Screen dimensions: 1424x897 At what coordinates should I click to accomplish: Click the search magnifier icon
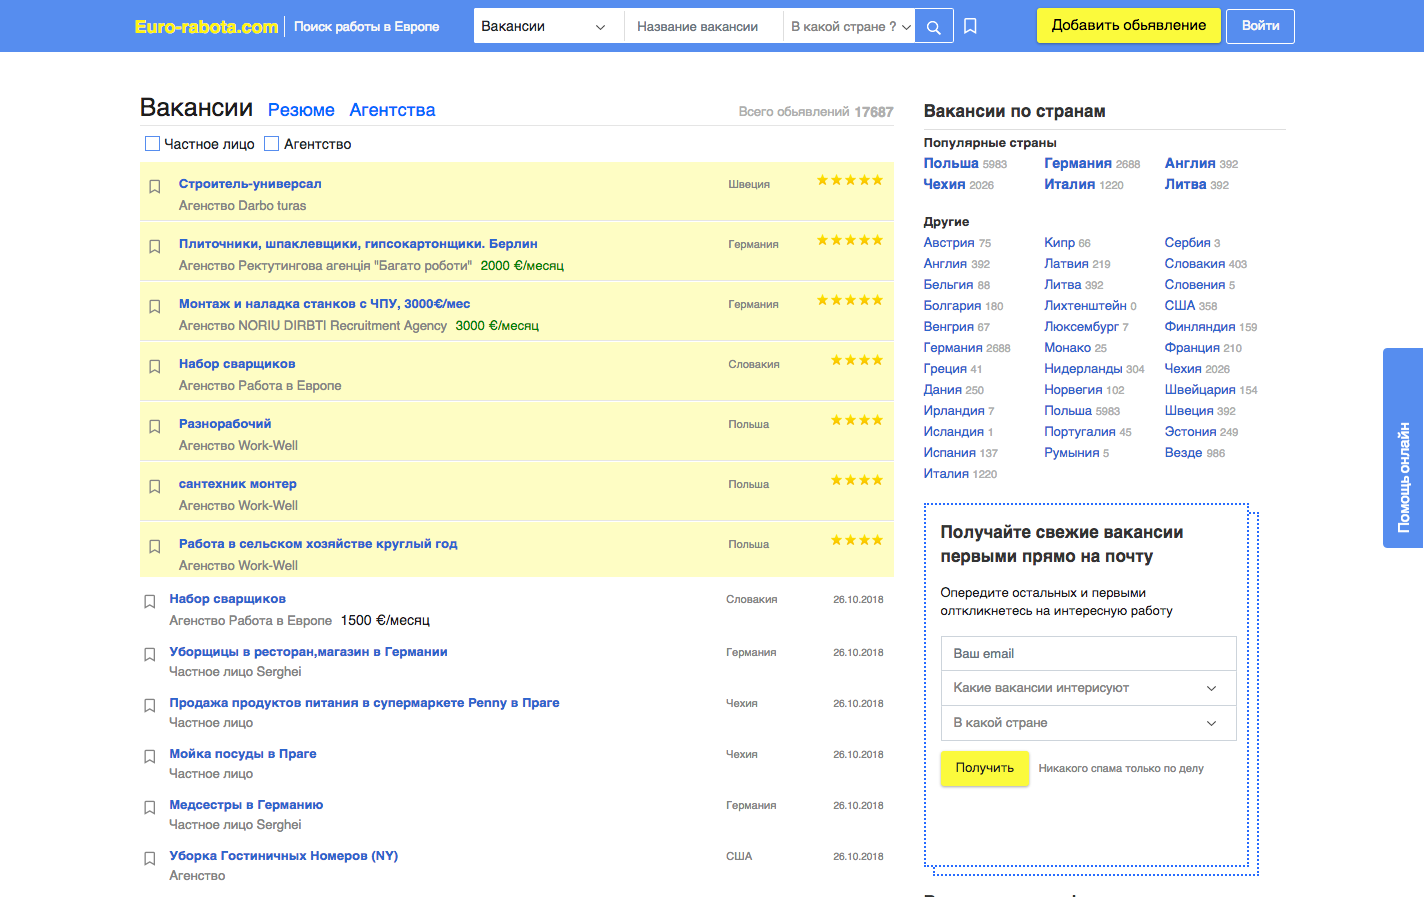pos(933,27)
